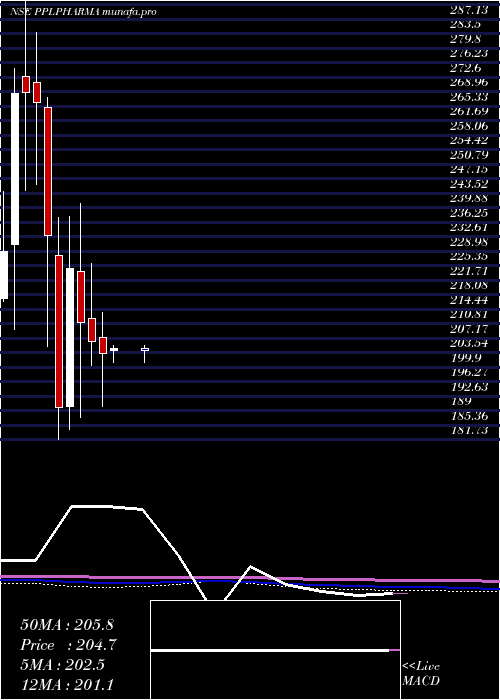
Task: Click the 225.35 price axis label
Action: (470, 256)
